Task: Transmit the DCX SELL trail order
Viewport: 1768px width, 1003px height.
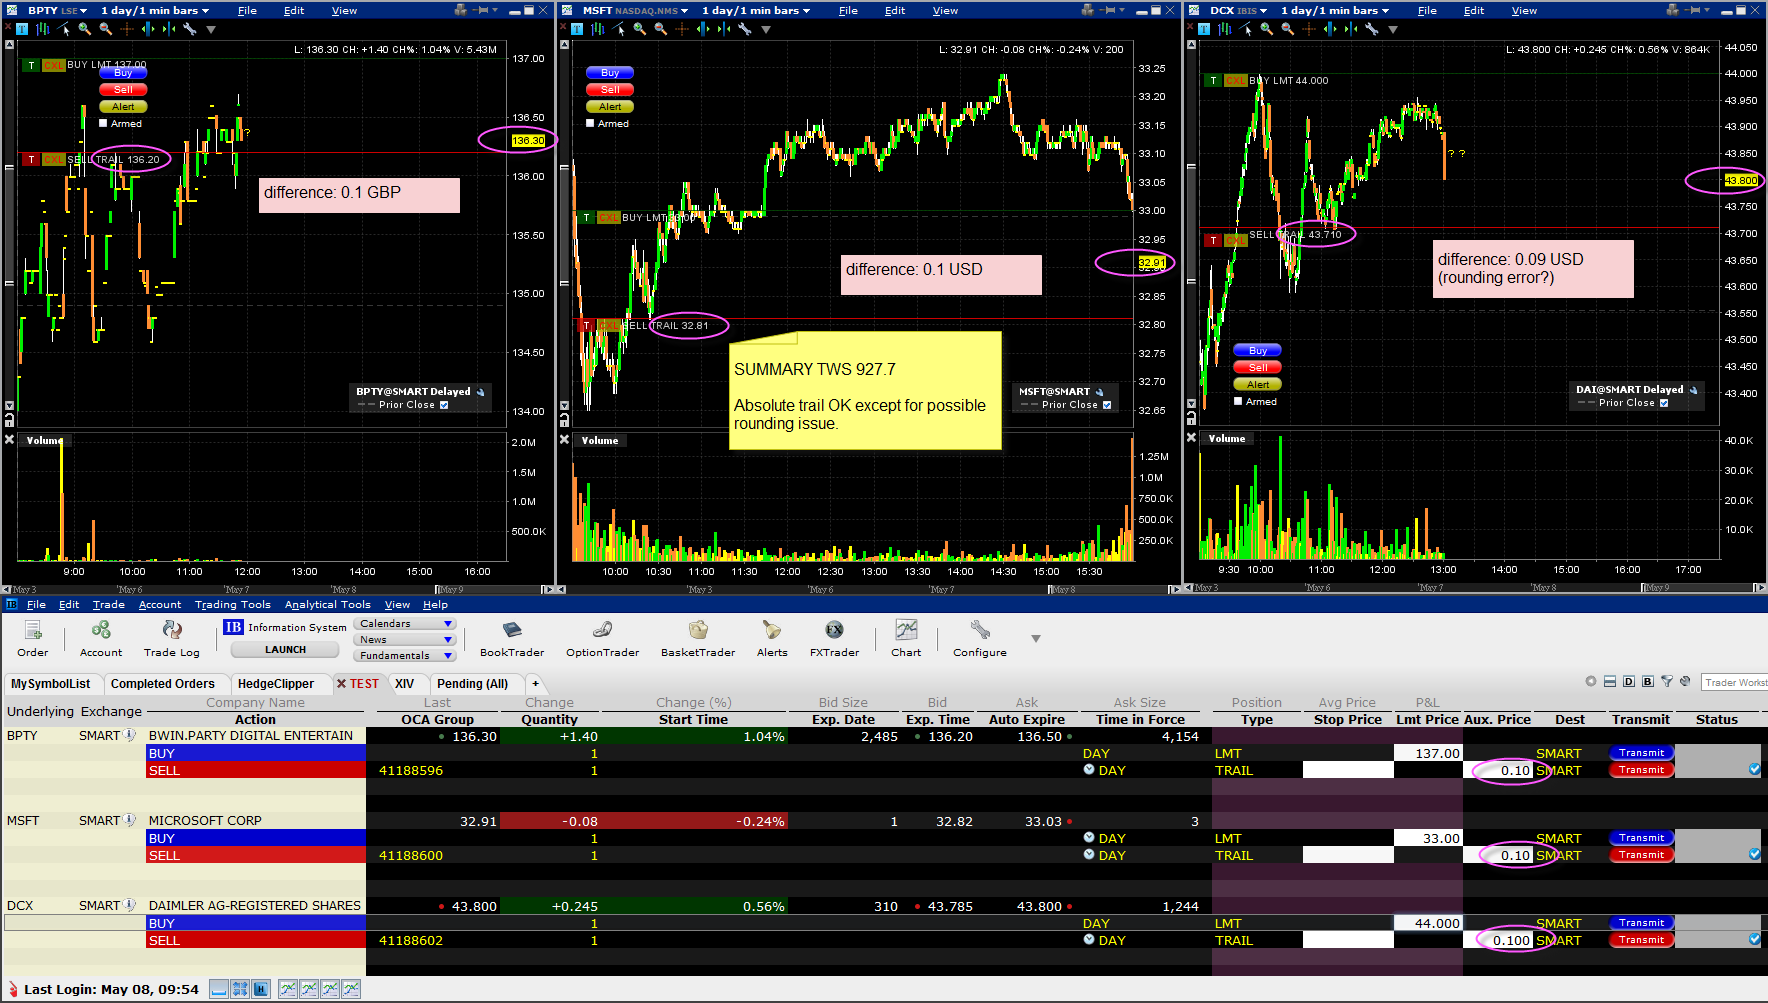Action: (x=1641, y=940)
